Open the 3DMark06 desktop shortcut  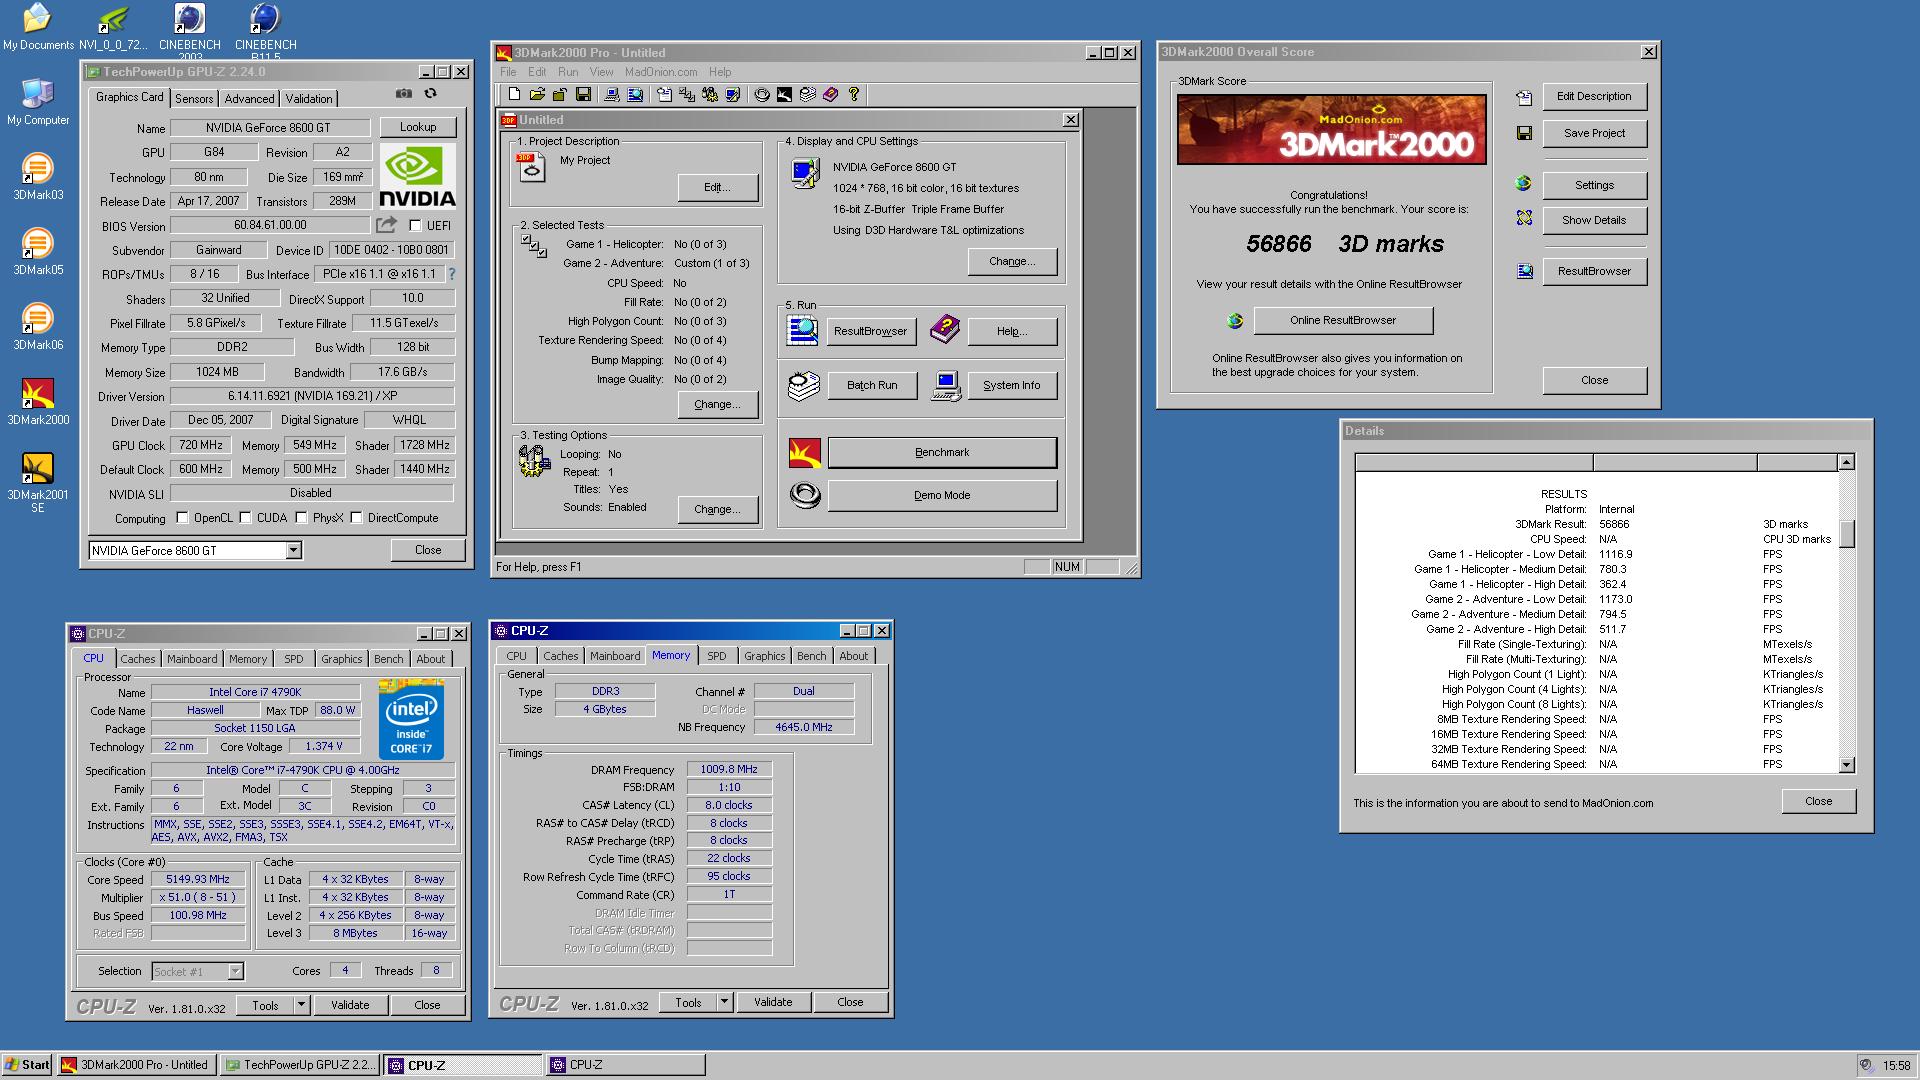pyautogui.click(x=38, y=327)
